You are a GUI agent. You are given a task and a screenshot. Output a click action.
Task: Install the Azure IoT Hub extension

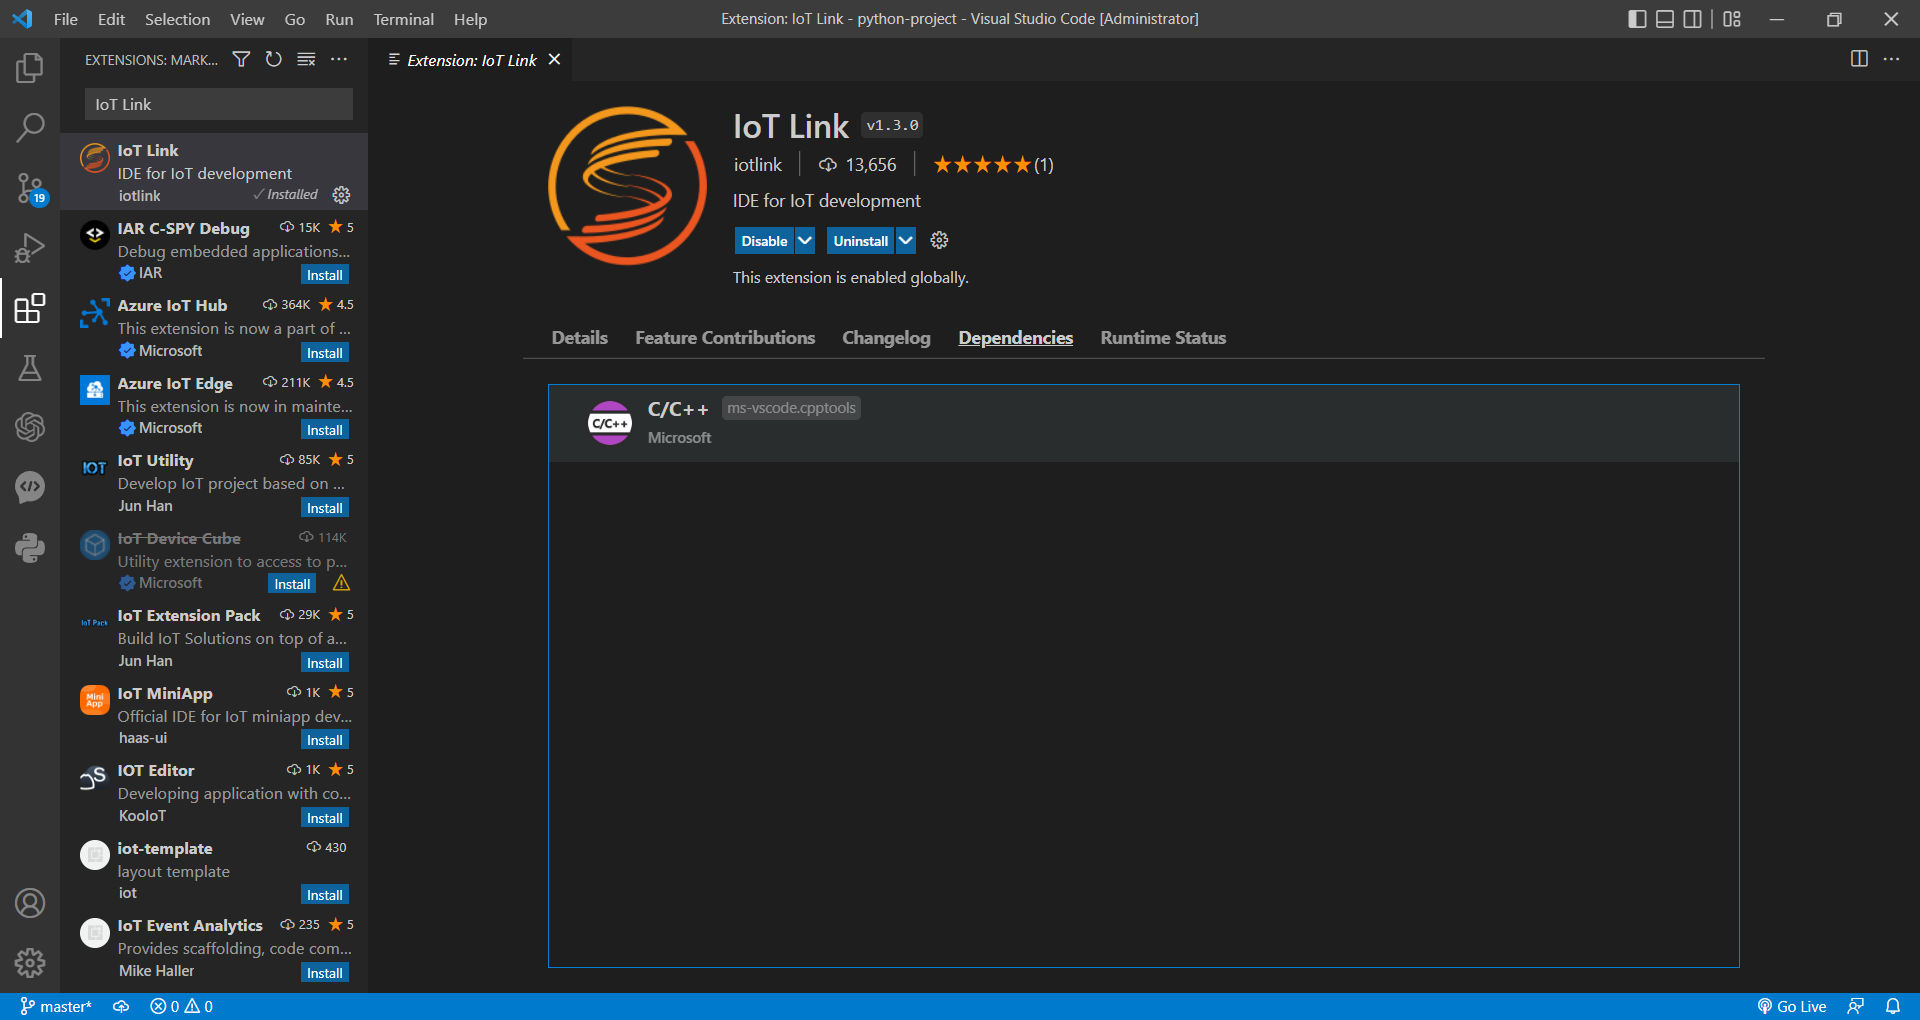tap(325, 353)
